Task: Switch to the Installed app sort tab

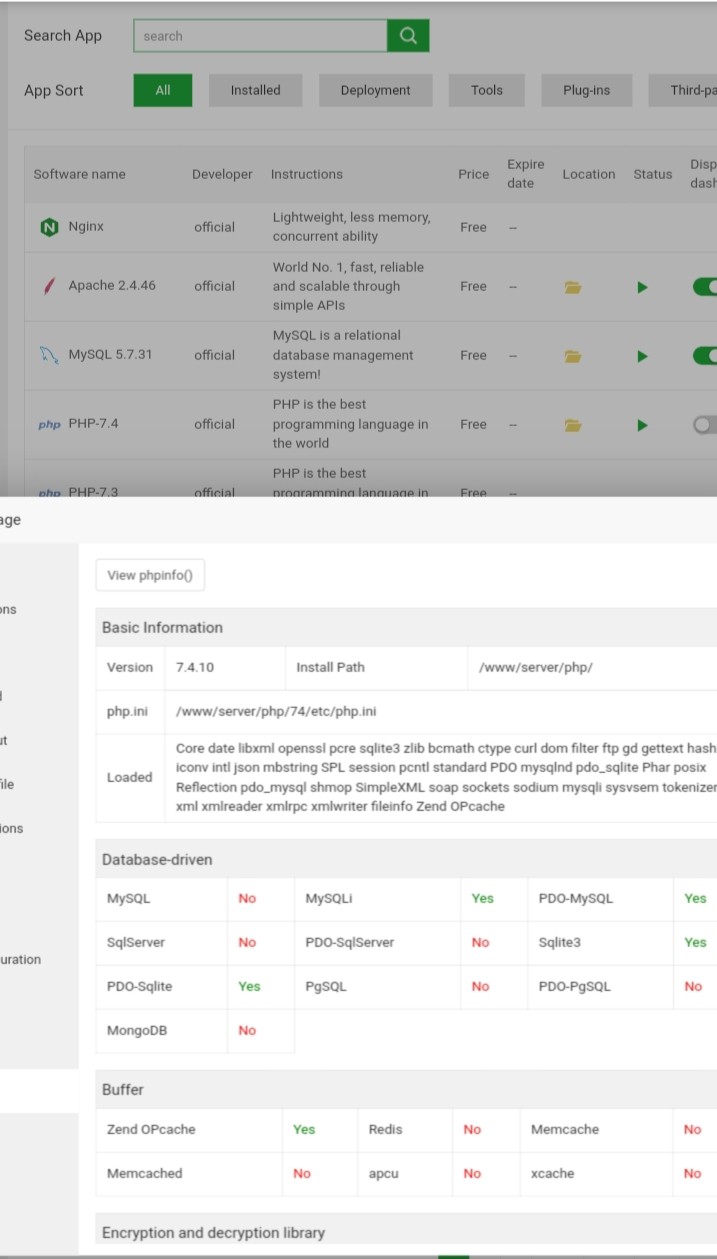Action: pos(255,90)
